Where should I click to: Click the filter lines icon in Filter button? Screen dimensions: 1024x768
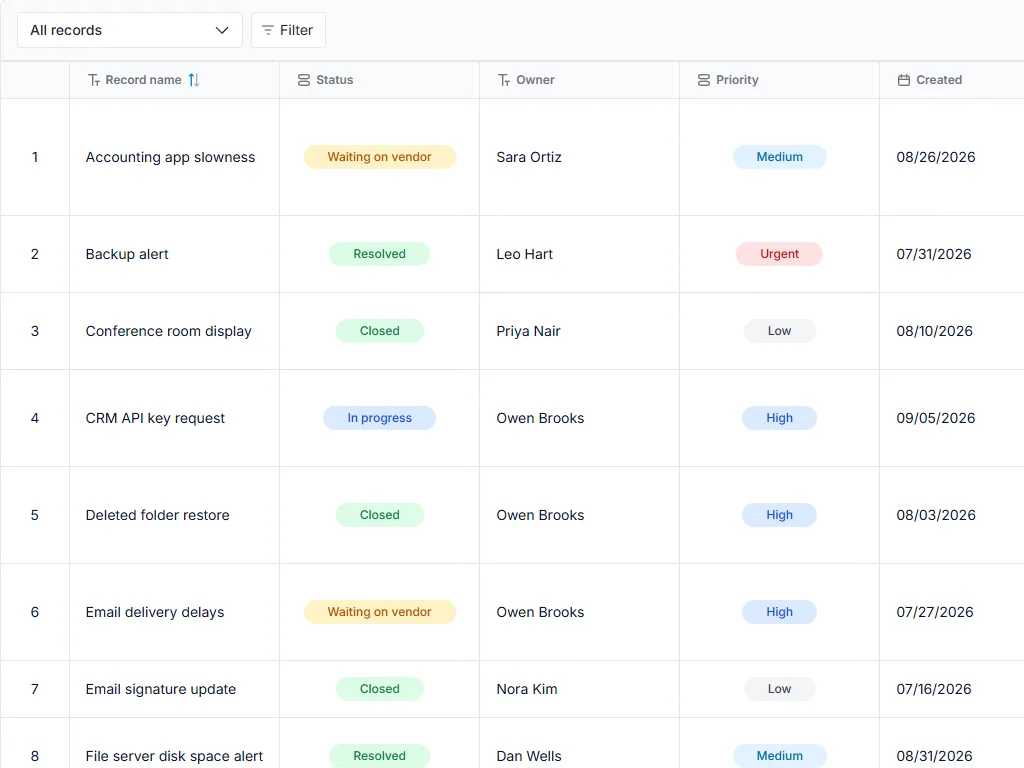pos(267,30)
